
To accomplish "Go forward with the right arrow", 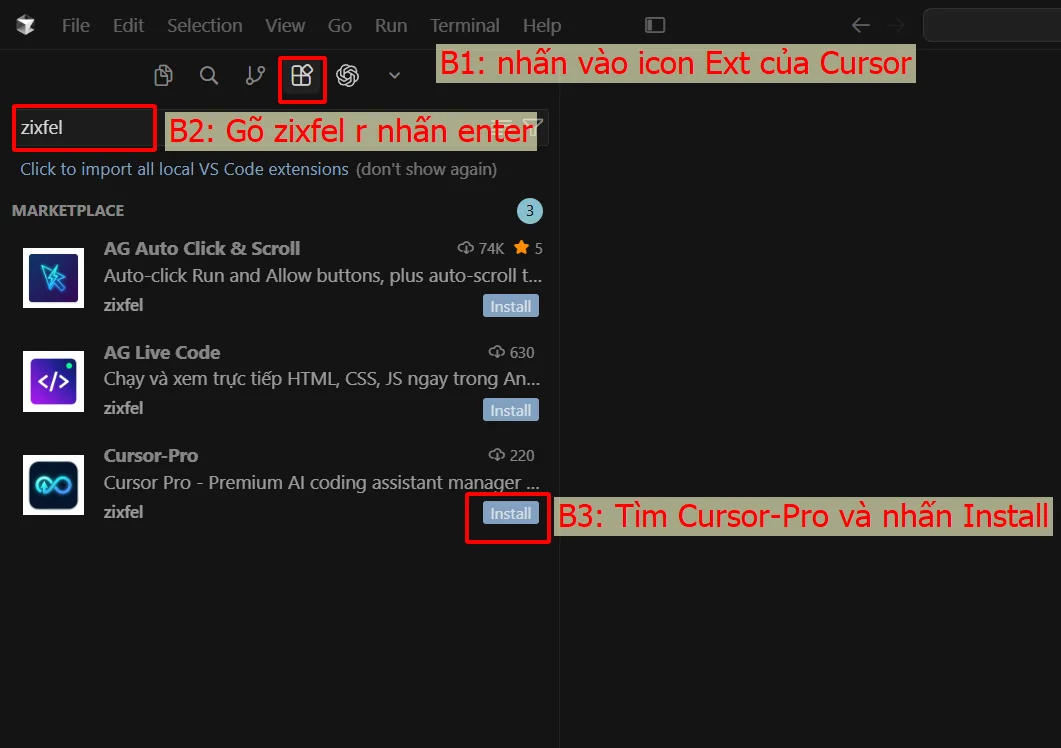I will 896,25.
